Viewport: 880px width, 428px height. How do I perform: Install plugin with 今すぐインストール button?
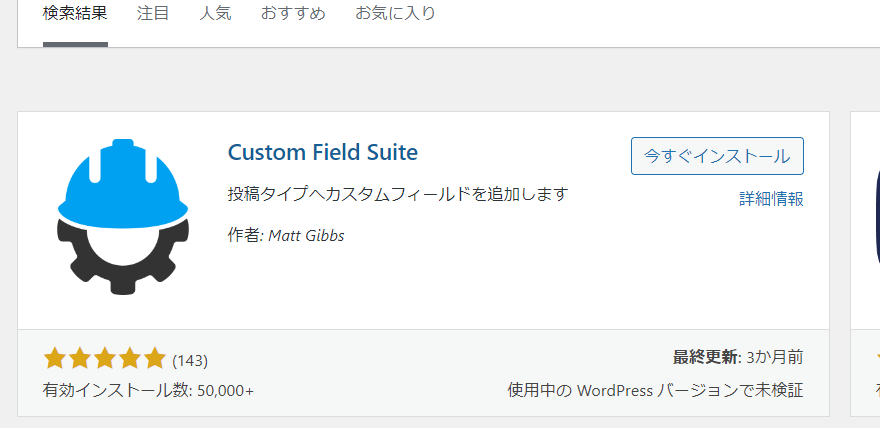[x=717, y=156]
